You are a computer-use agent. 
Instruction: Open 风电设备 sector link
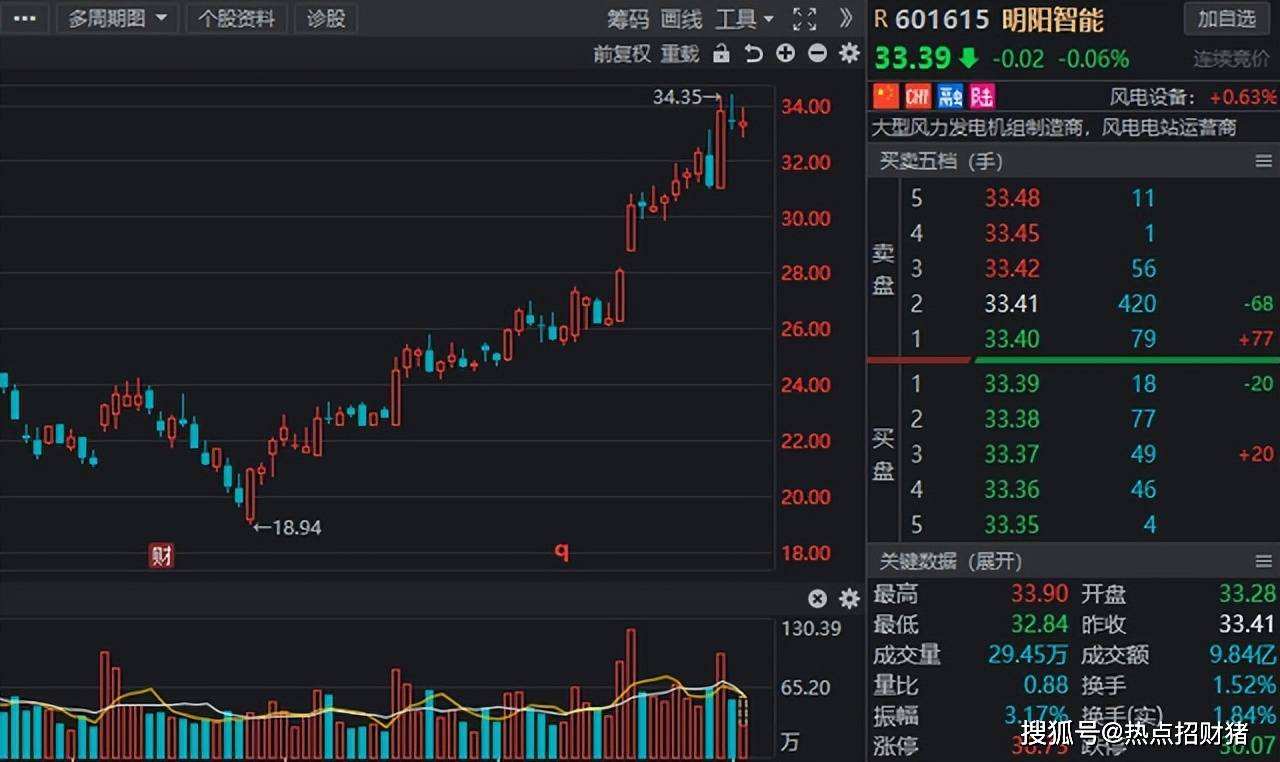coord(1151,97)
